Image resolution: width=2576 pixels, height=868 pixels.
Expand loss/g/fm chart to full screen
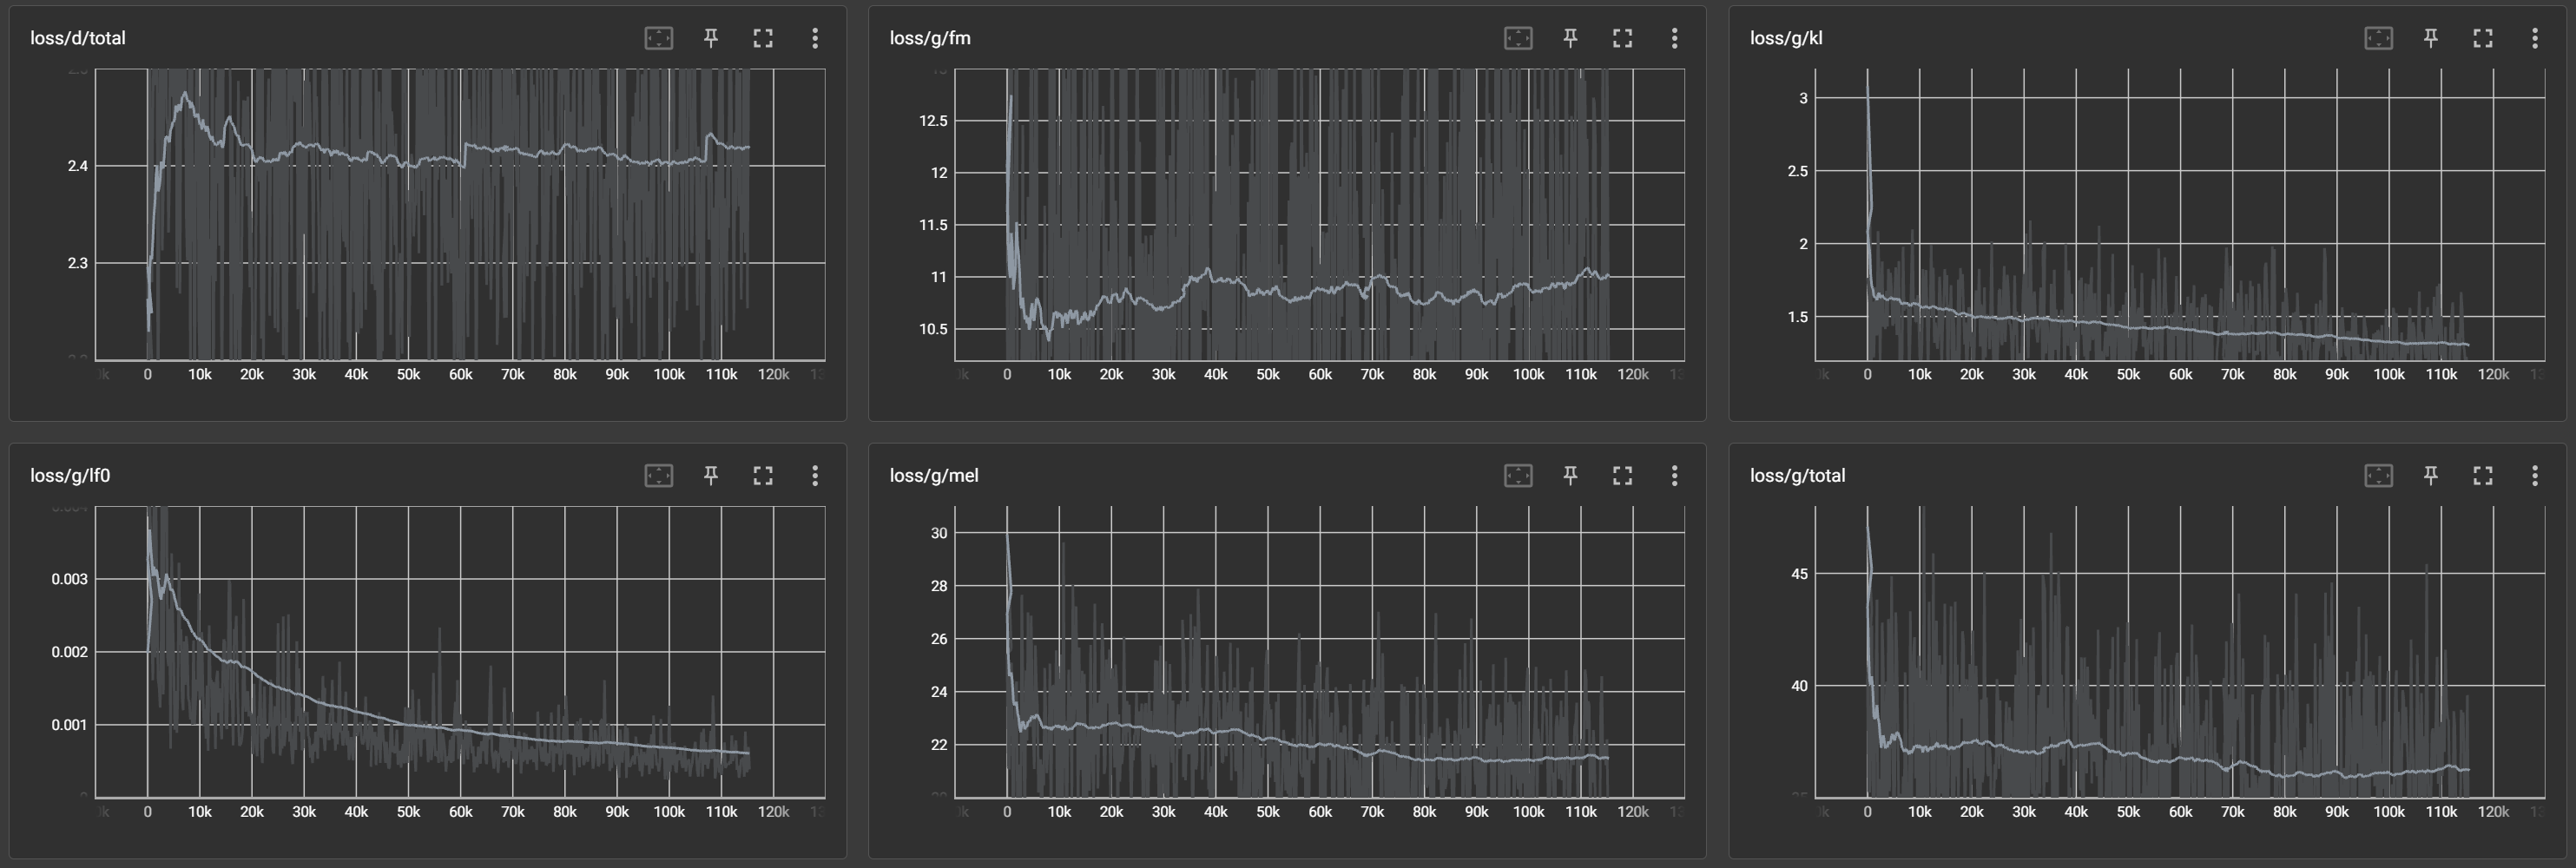coord(1622,38)
